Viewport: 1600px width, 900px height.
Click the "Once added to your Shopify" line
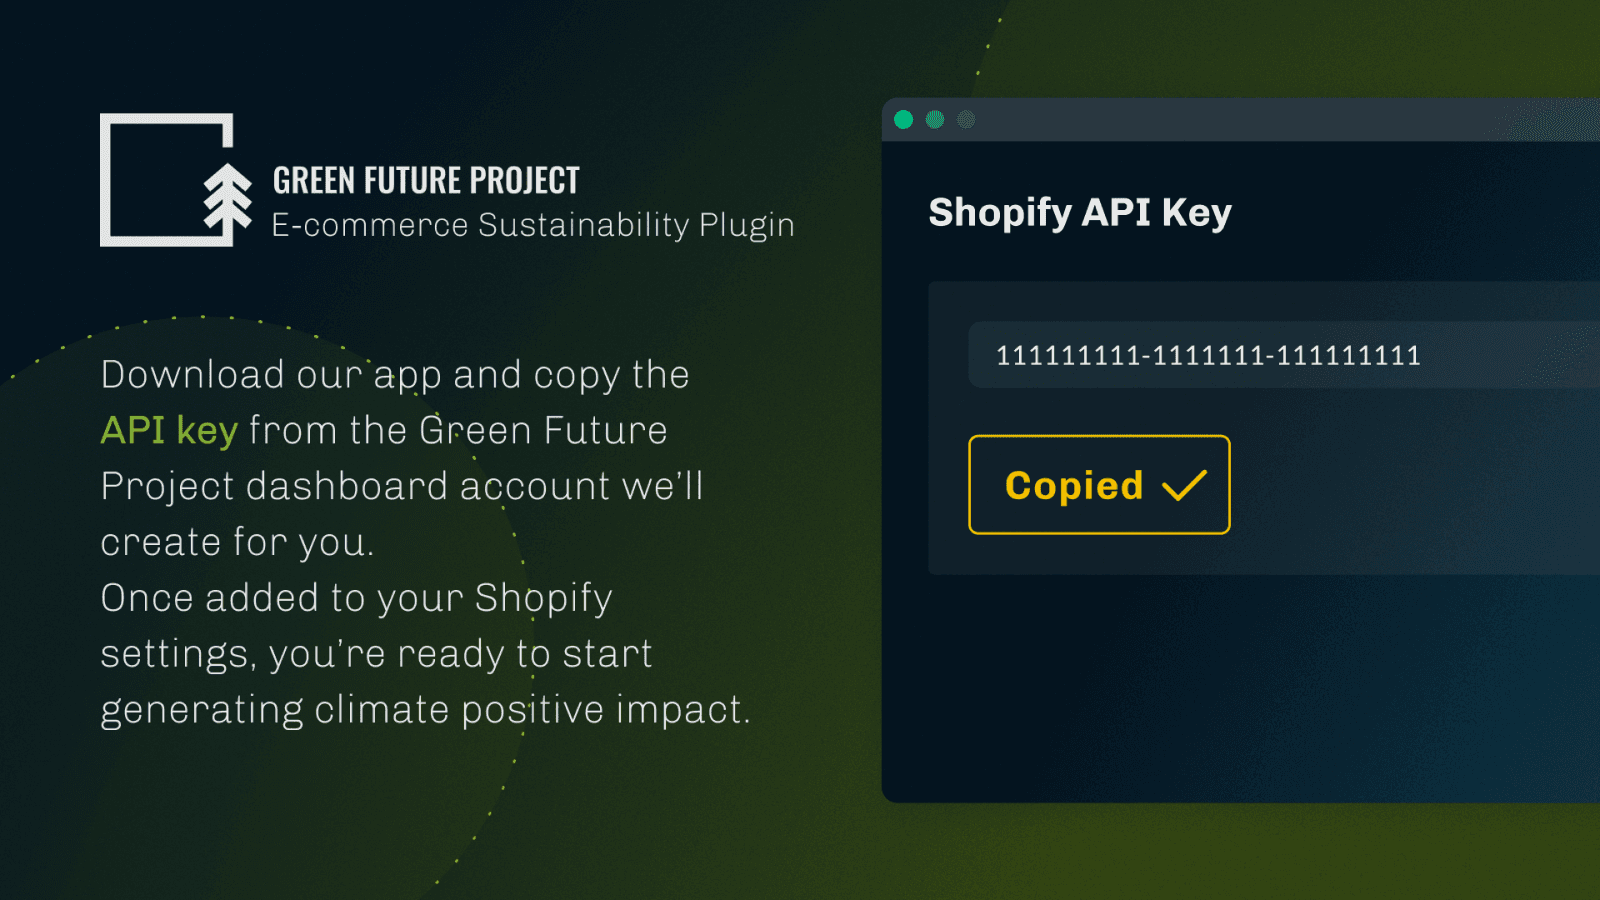[356, 598]
